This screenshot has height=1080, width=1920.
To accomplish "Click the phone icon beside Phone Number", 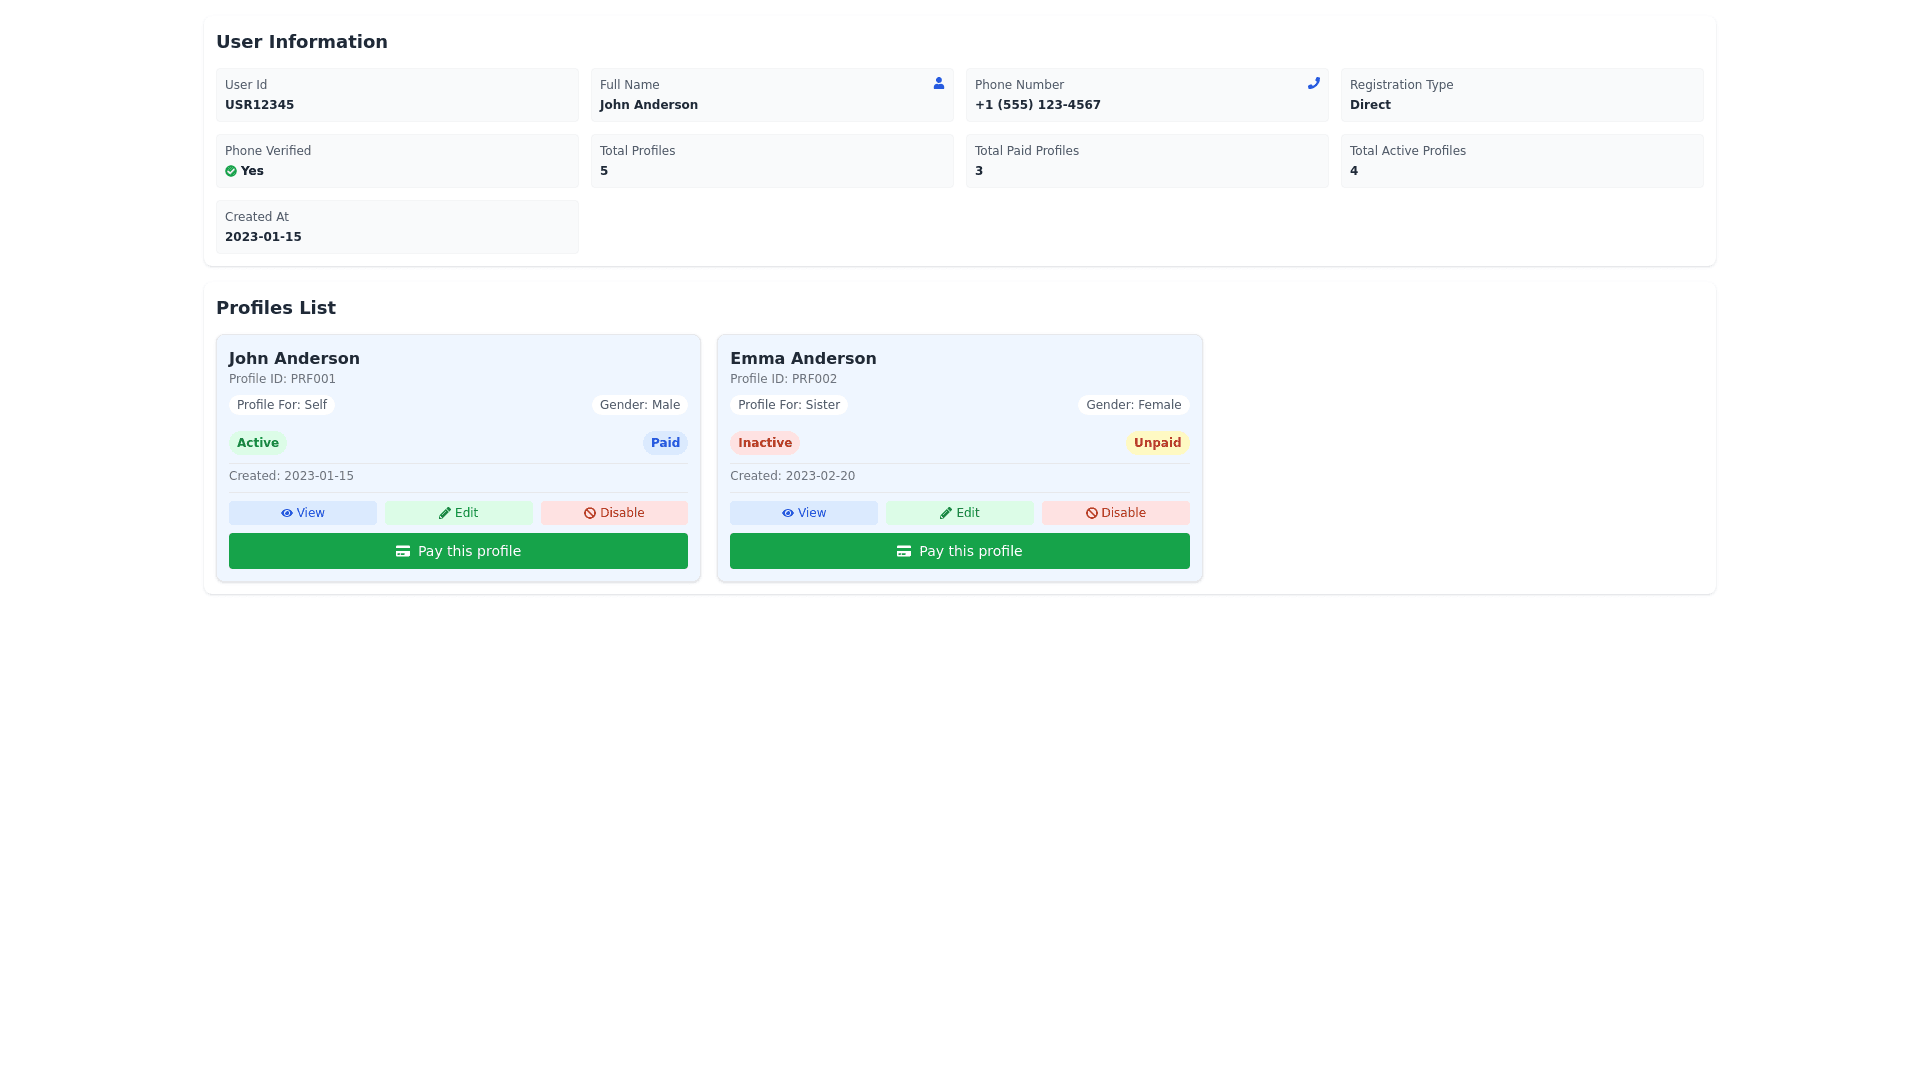I will 1313,83.
